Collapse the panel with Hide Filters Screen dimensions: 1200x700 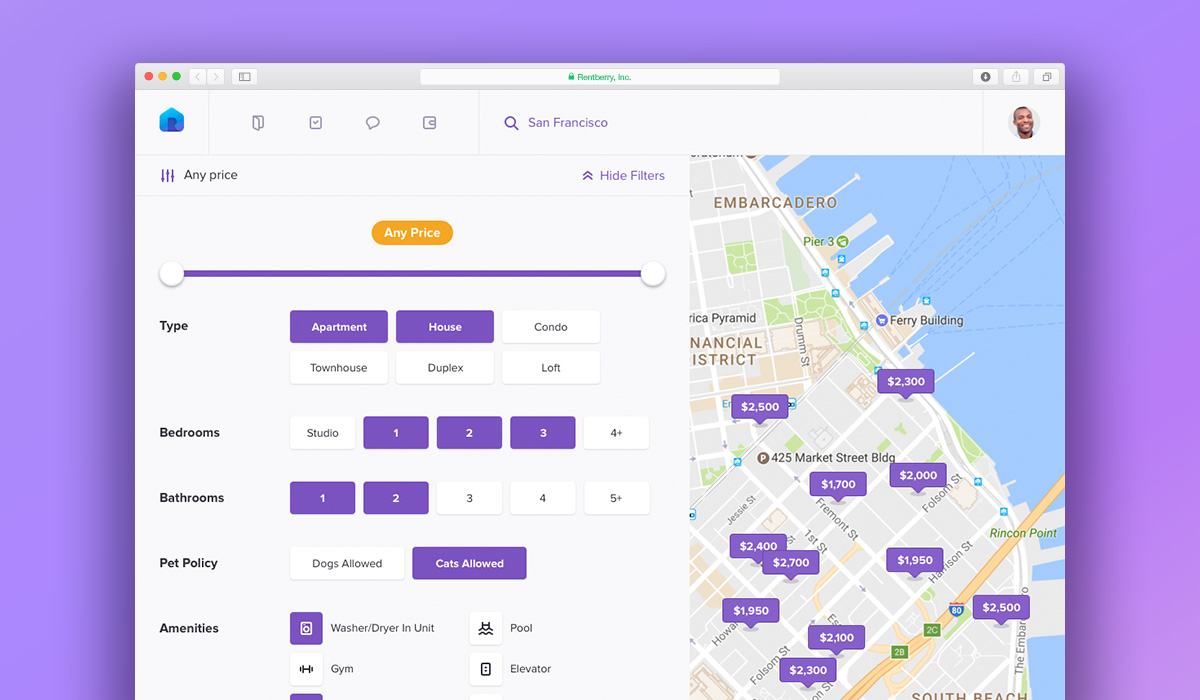point(623,176)
